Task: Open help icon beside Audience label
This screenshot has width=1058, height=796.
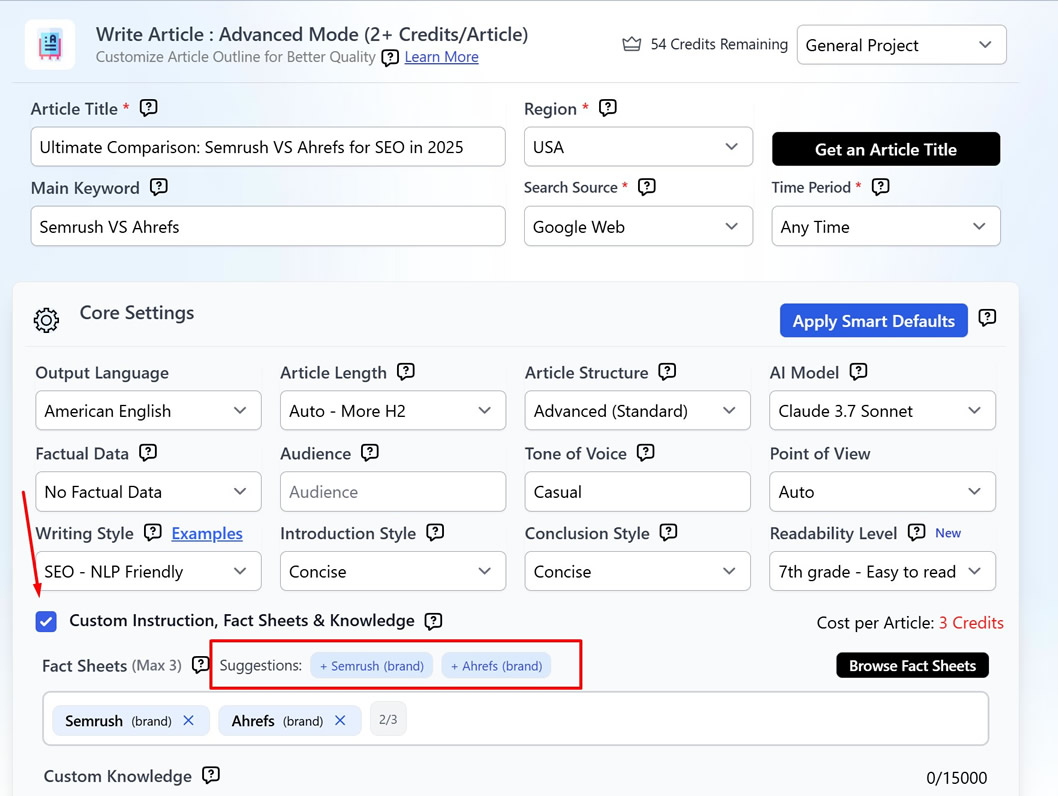Action: click(x=370, y=453)
